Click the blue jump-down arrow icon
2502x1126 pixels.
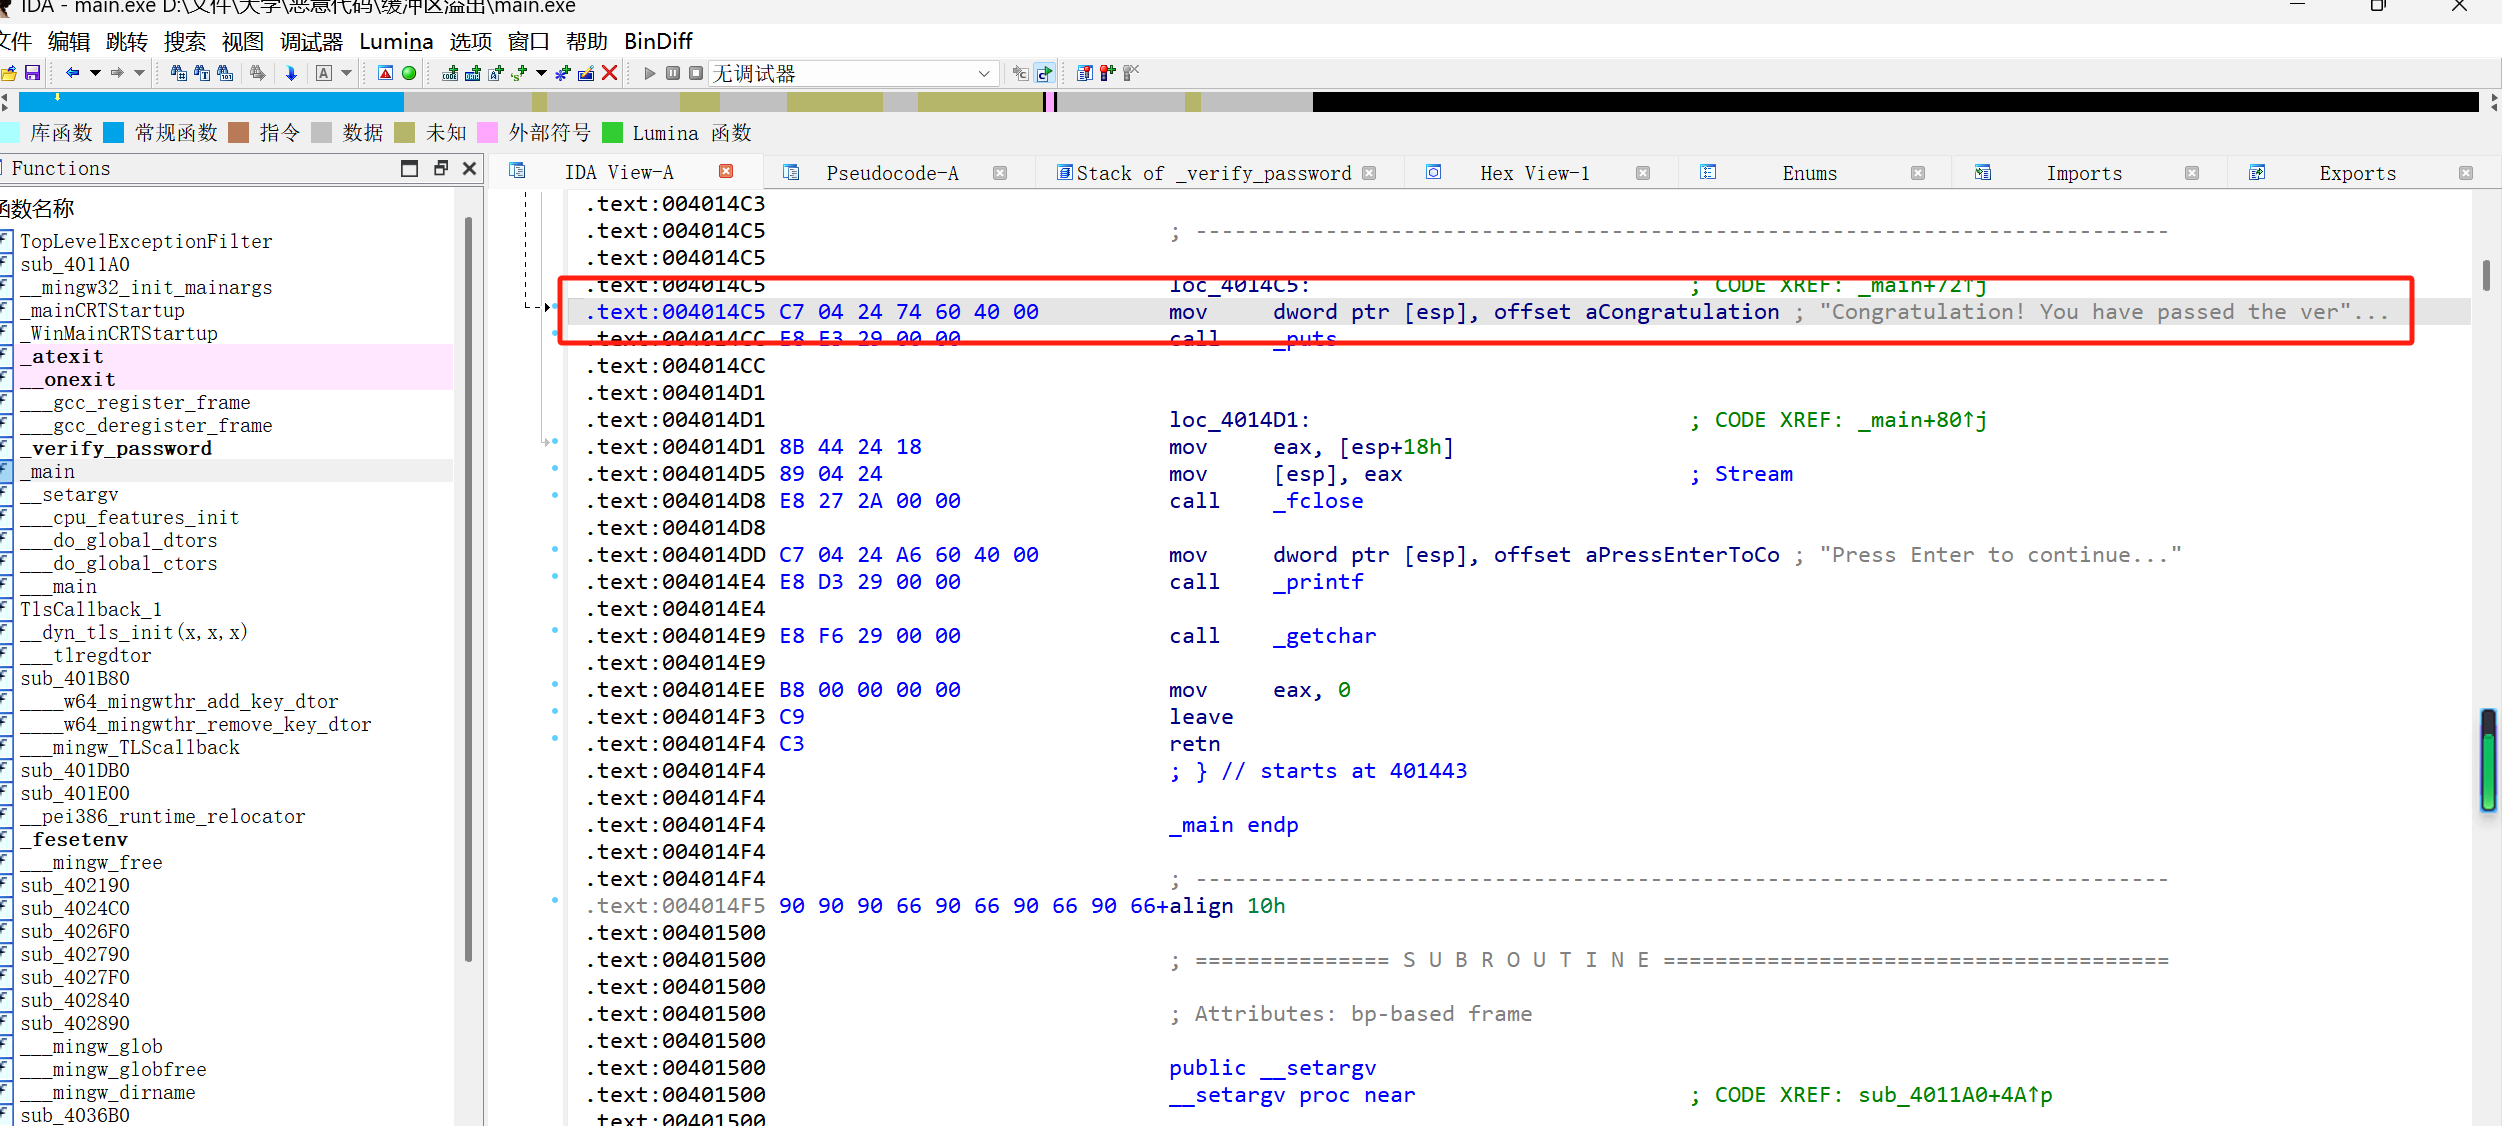coord(291,73)
